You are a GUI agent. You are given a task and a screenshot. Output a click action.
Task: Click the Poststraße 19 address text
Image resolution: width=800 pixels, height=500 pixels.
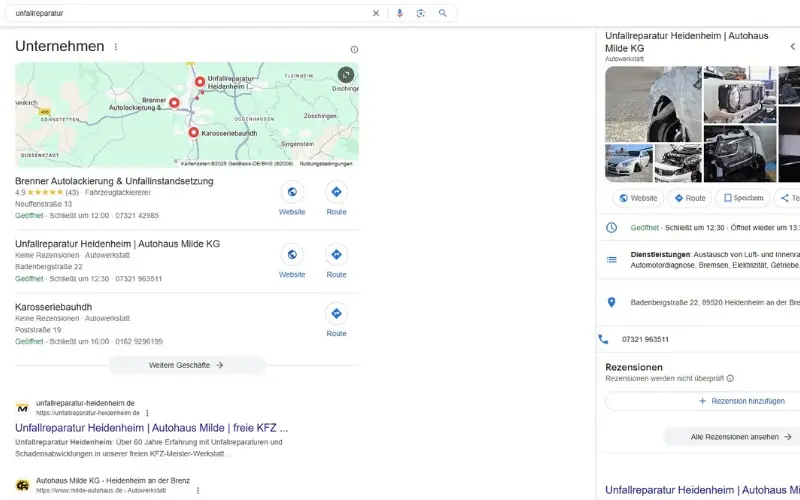click(x=38, y=330)
